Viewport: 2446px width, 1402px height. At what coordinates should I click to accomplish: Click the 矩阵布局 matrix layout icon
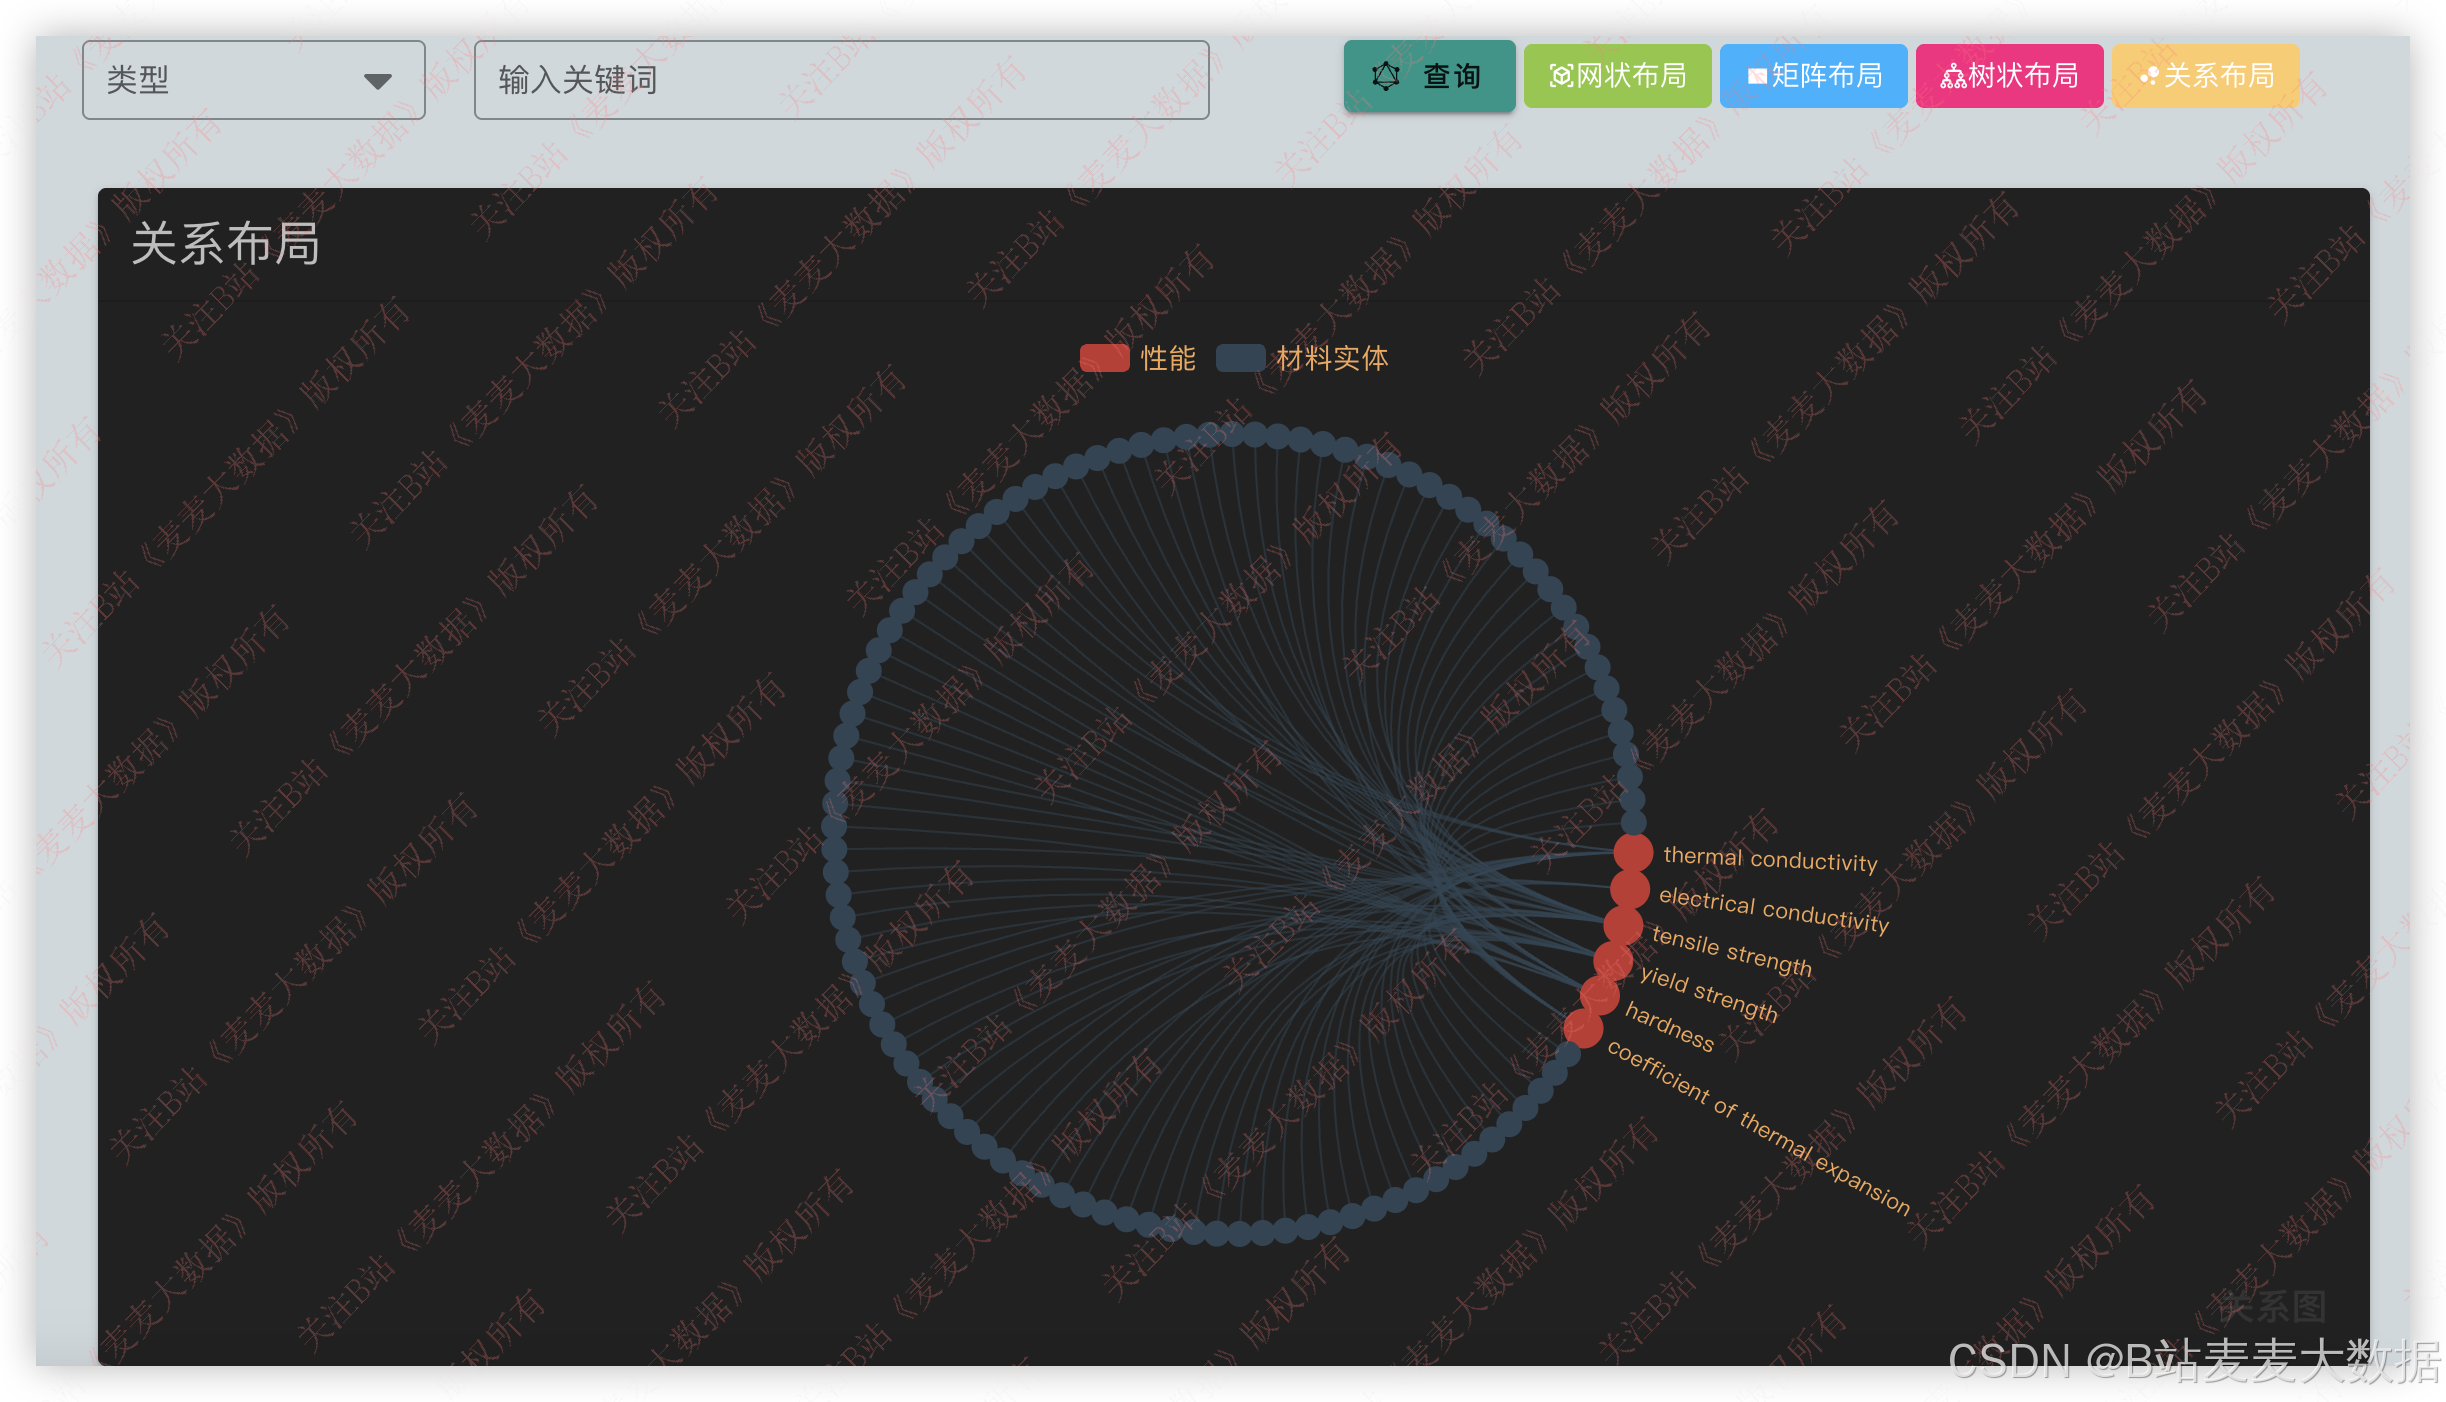pyautogui.click(x=1757, y=76)
